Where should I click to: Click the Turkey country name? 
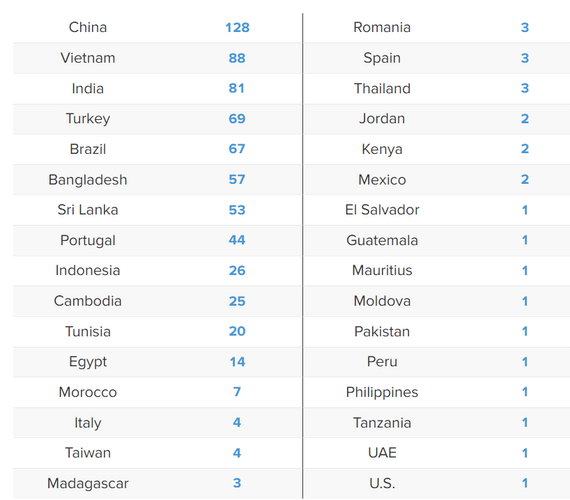pos(88,119)
